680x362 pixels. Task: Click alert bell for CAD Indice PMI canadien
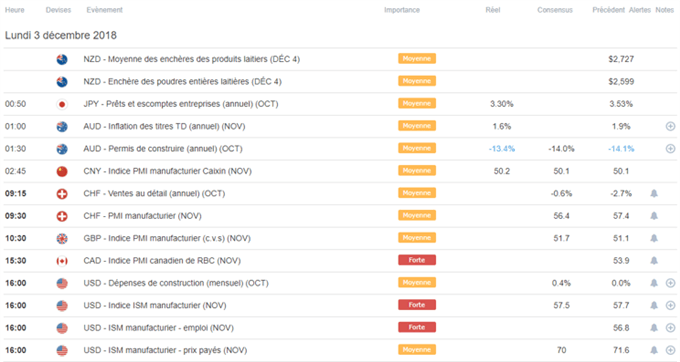click(x=654, y=261)
